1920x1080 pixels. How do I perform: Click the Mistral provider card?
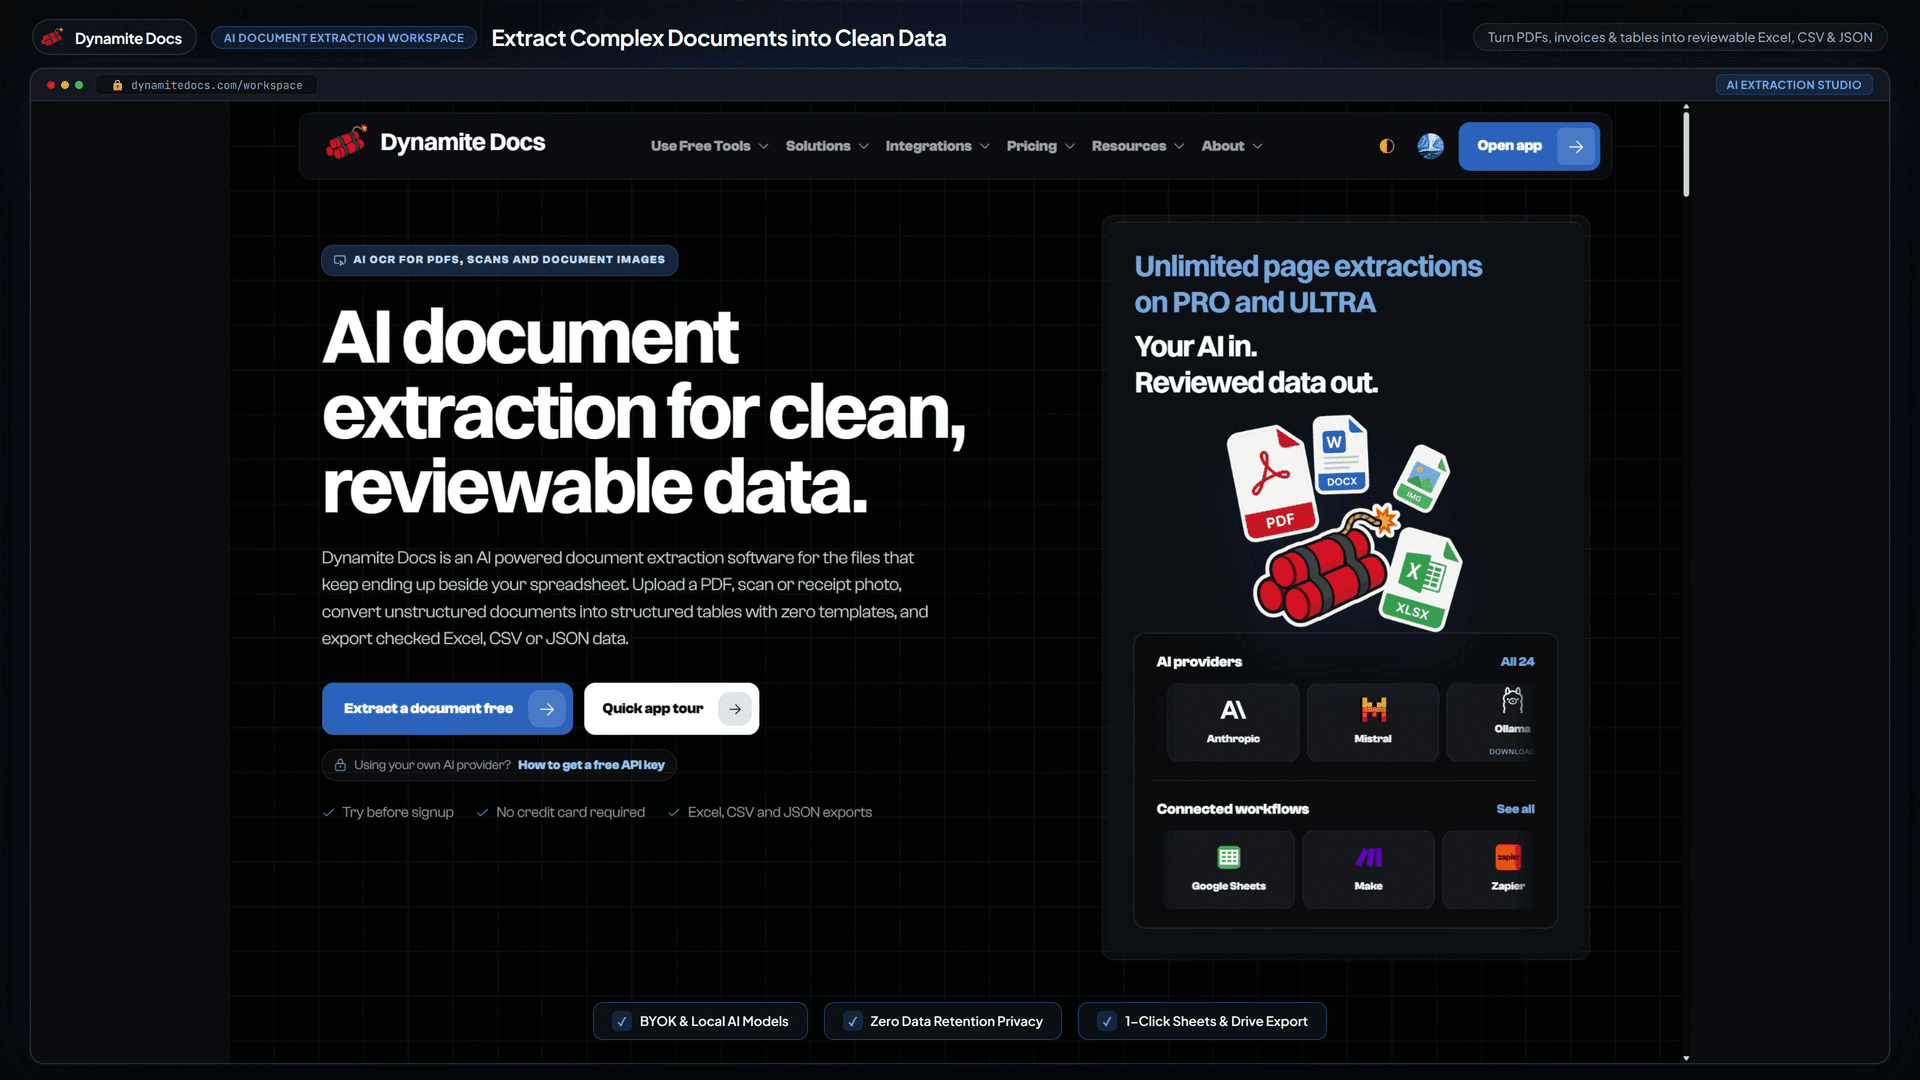[1372, 722]
